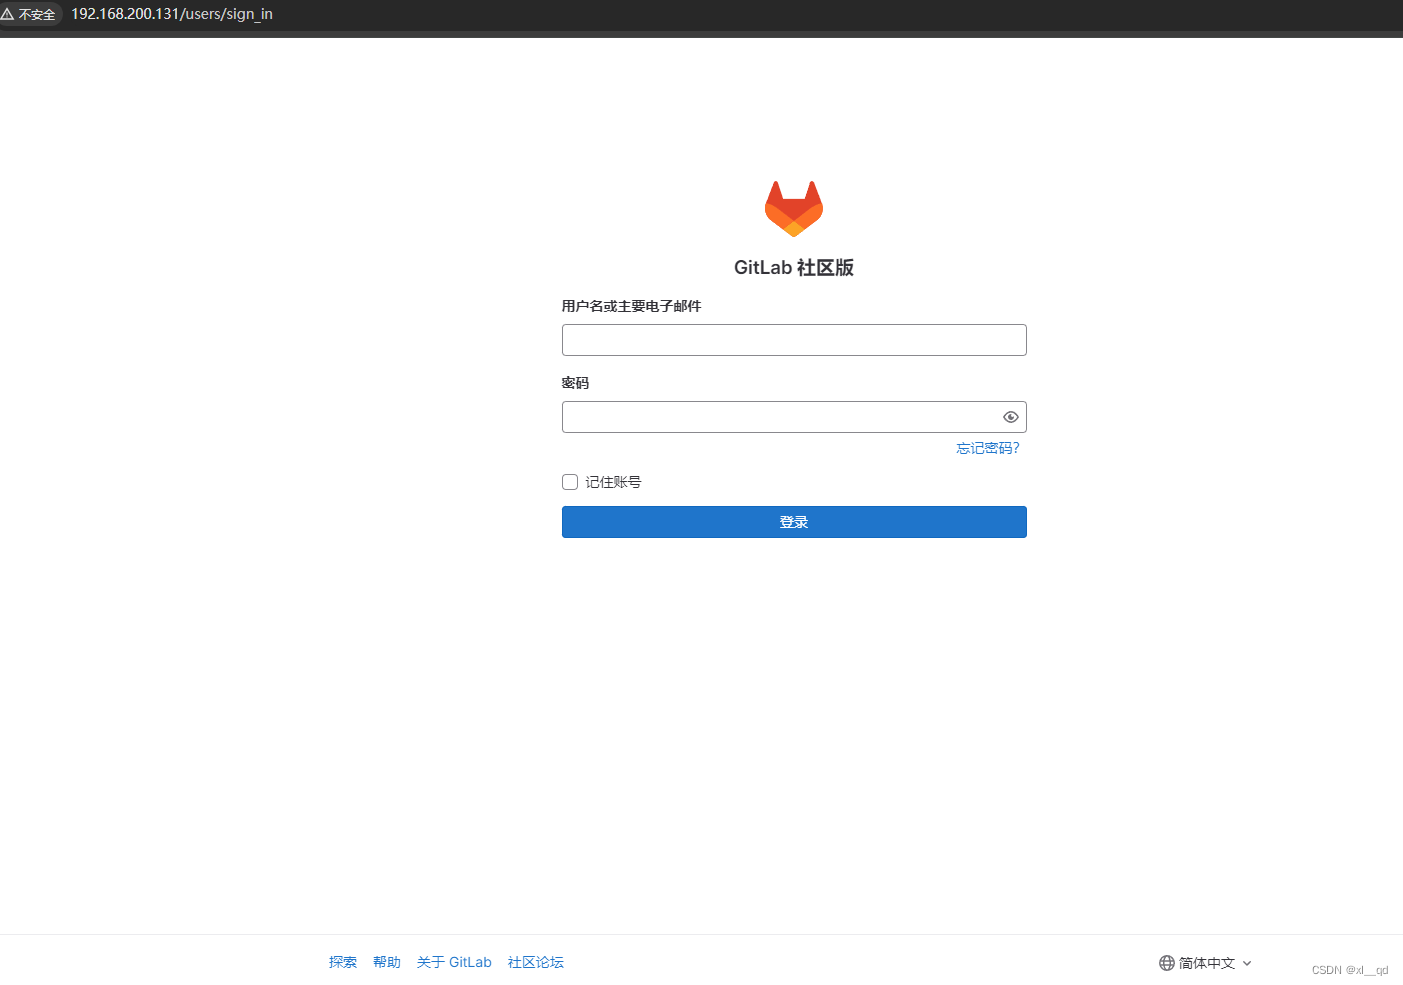Check the 记住账号 checkbox
1403x985 pixels.
[x=570, y=482]
